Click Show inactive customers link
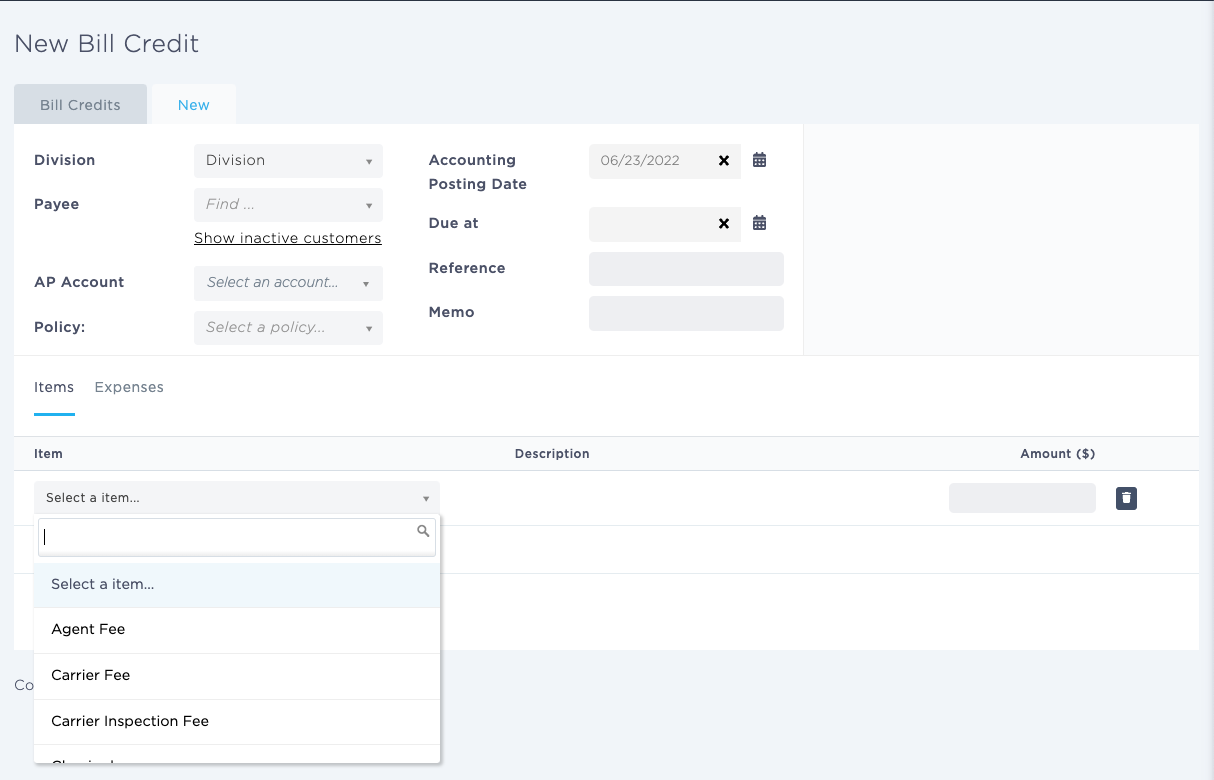This screenshot has height=780, width=1214. point(287,238)
